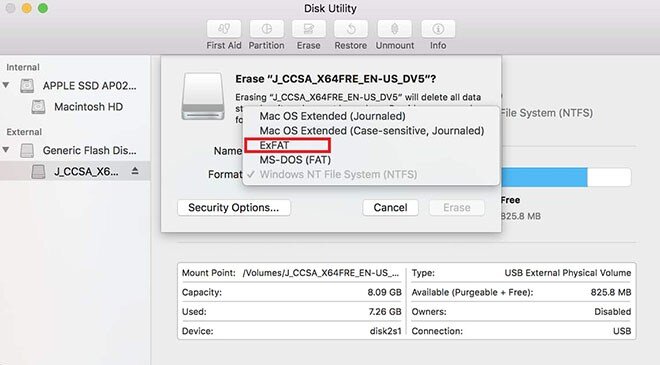
Task: Unmount the volume via toolbar icon
Action: (394, 29)
